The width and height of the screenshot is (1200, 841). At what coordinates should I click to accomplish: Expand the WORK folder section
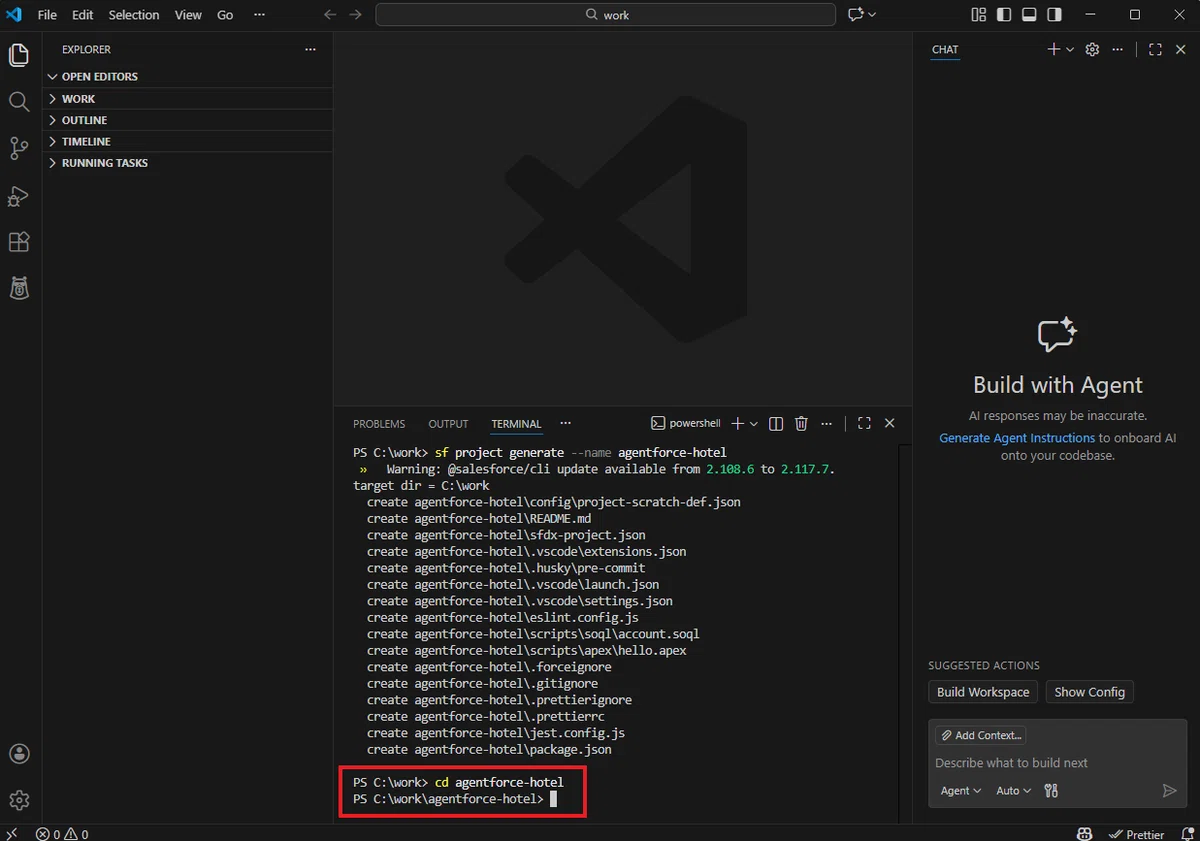click(x=189, y=98)
